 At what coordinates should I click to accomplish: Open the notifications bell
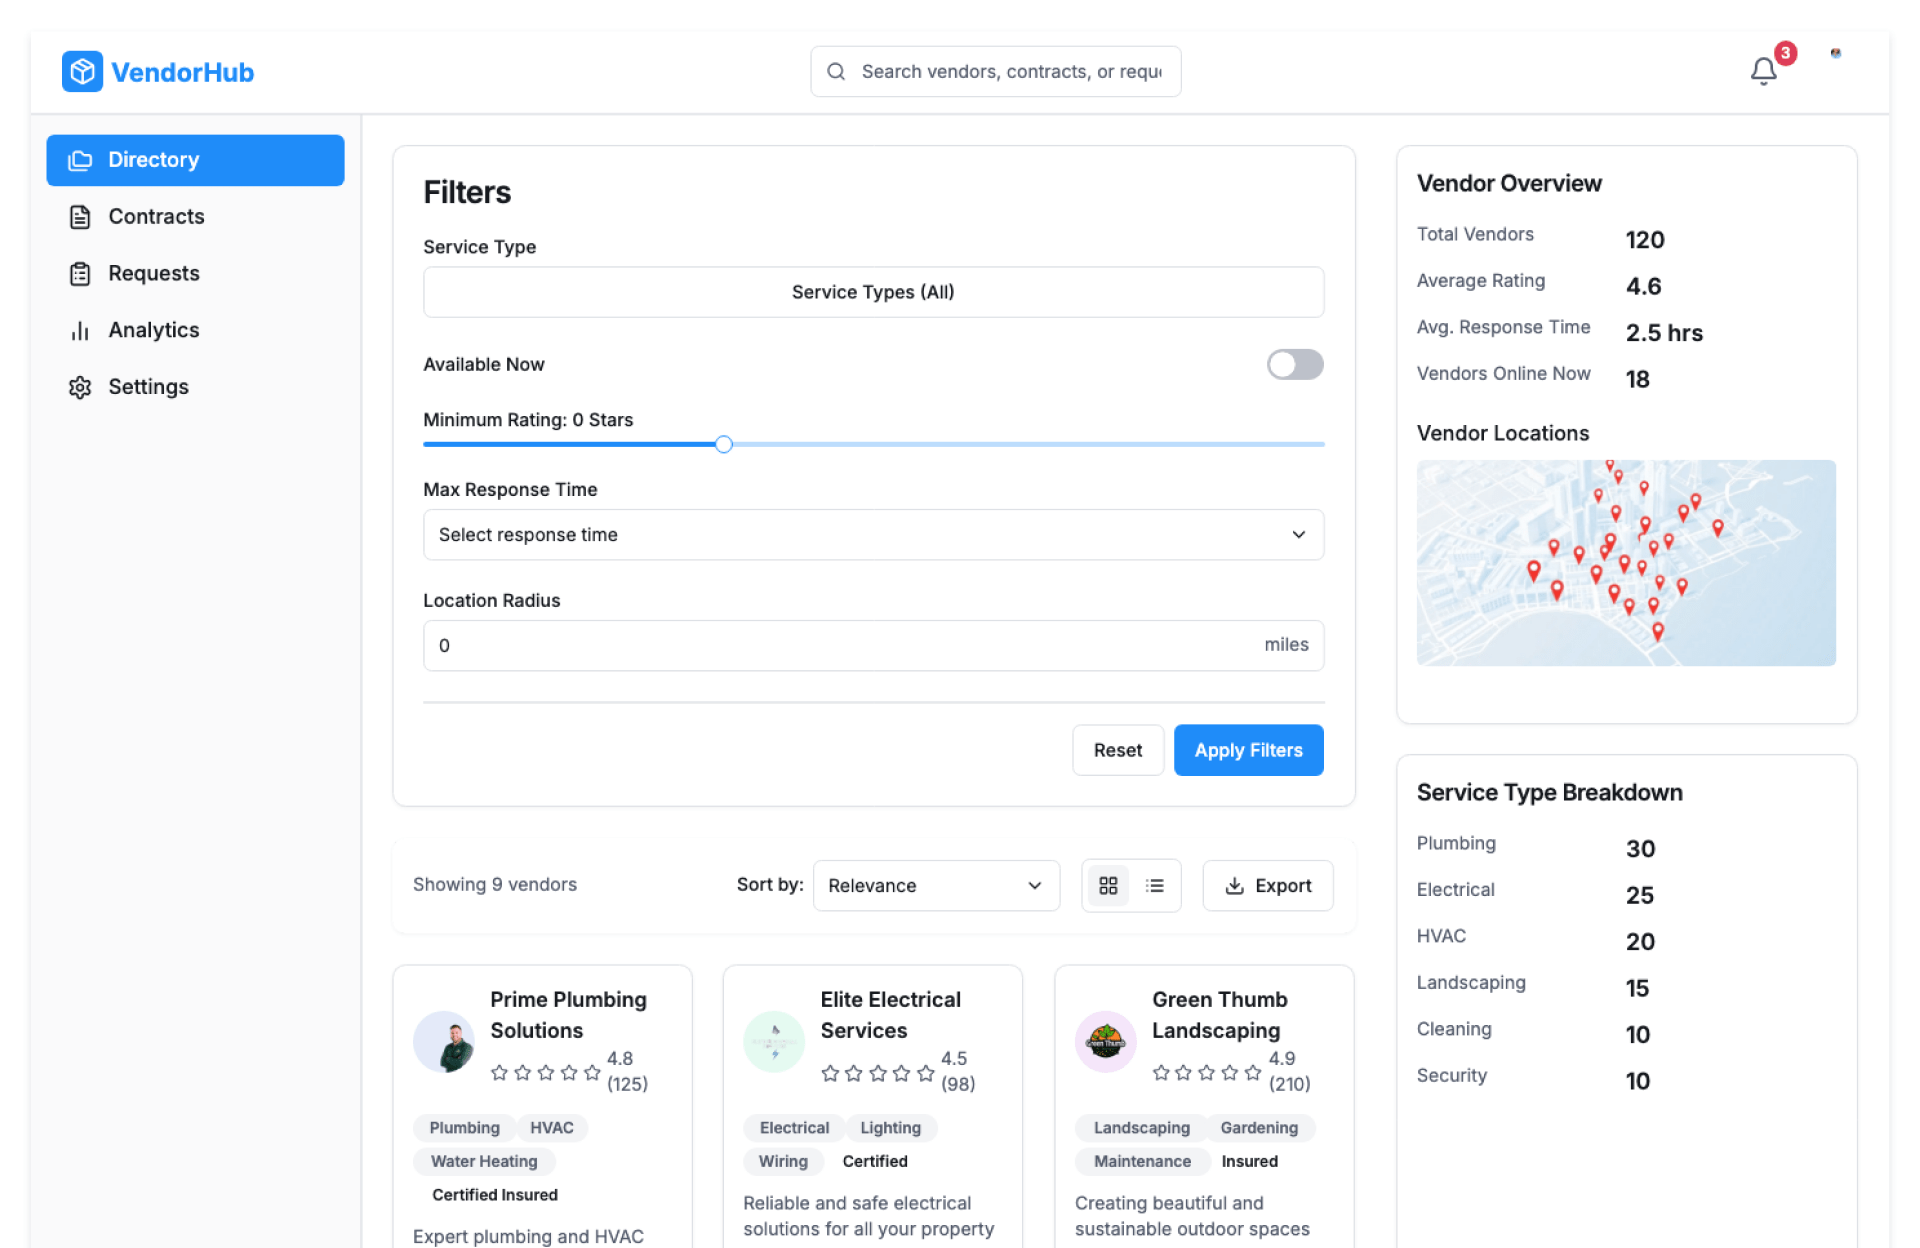1763,71
